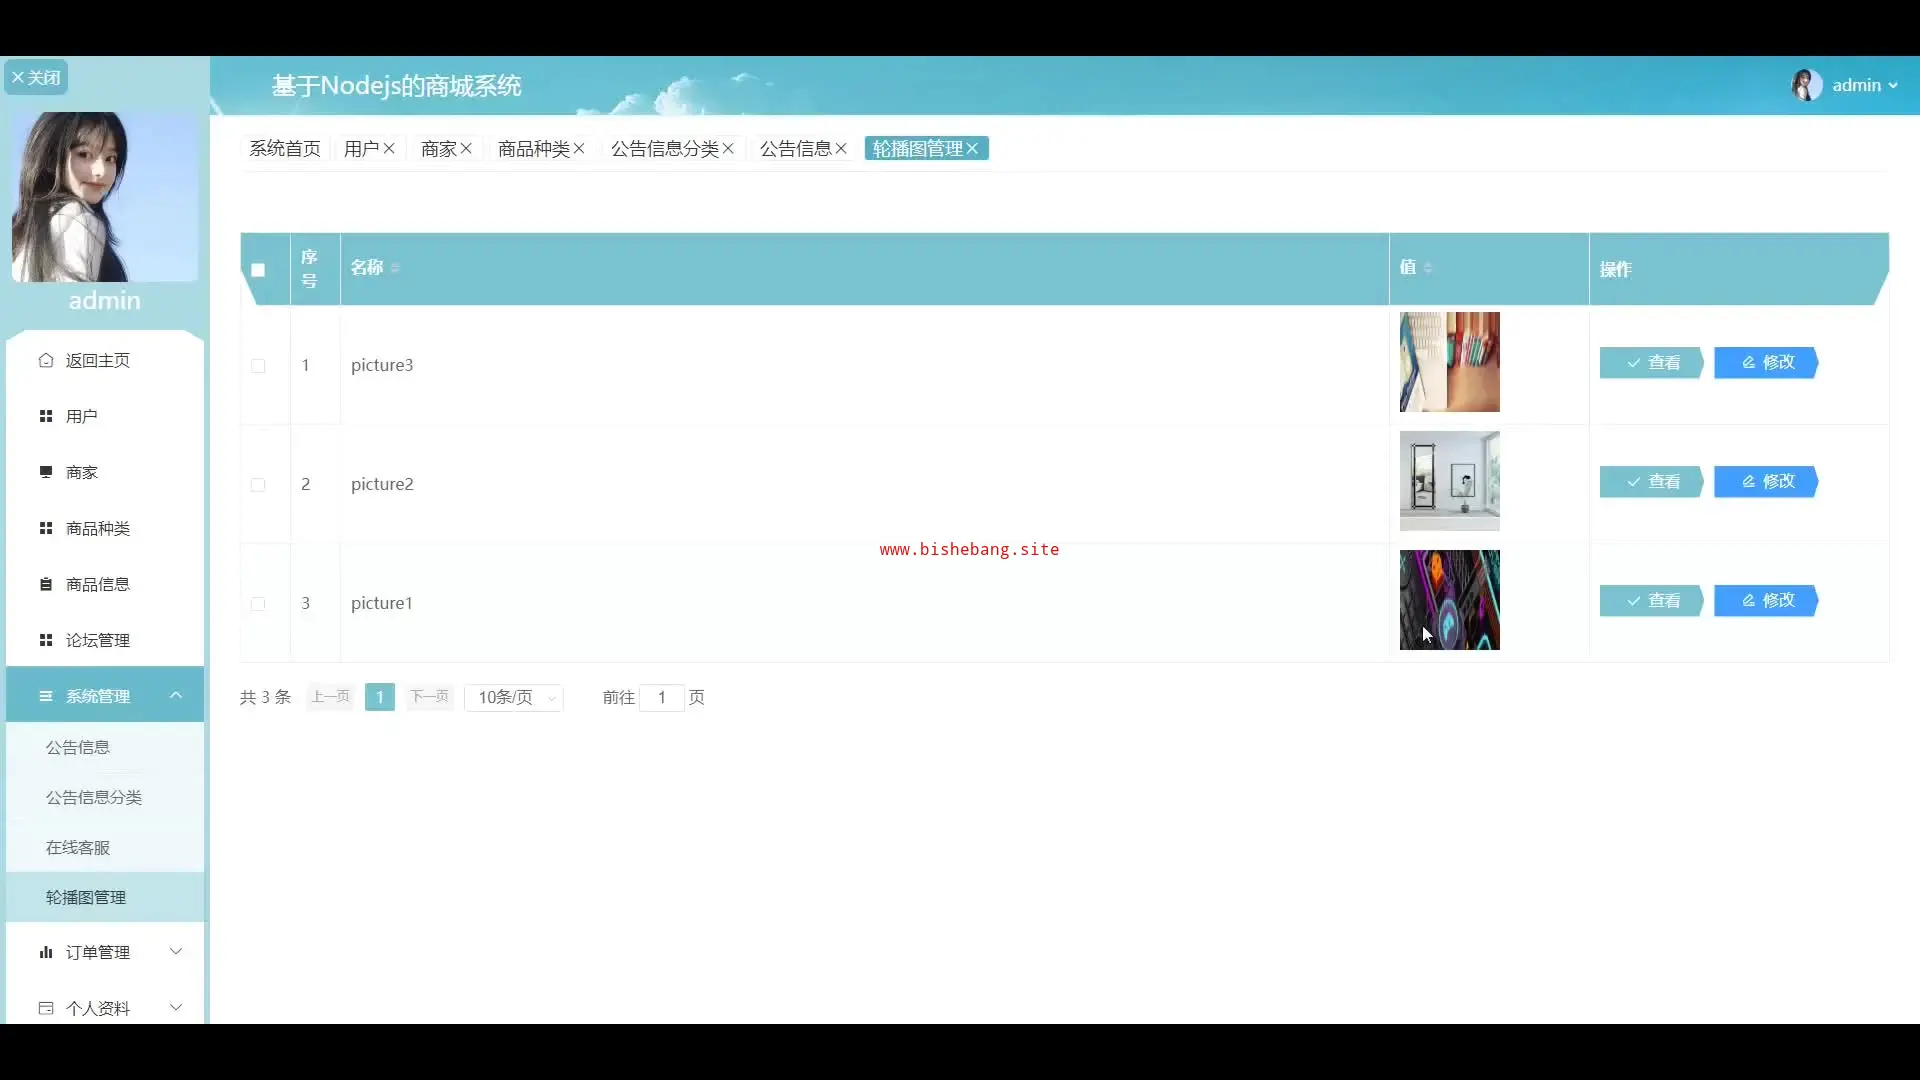This screenshot has height=1080, width=1920.
Task: Close the 公告信息 tab with its X
Action: pos(841,149)
